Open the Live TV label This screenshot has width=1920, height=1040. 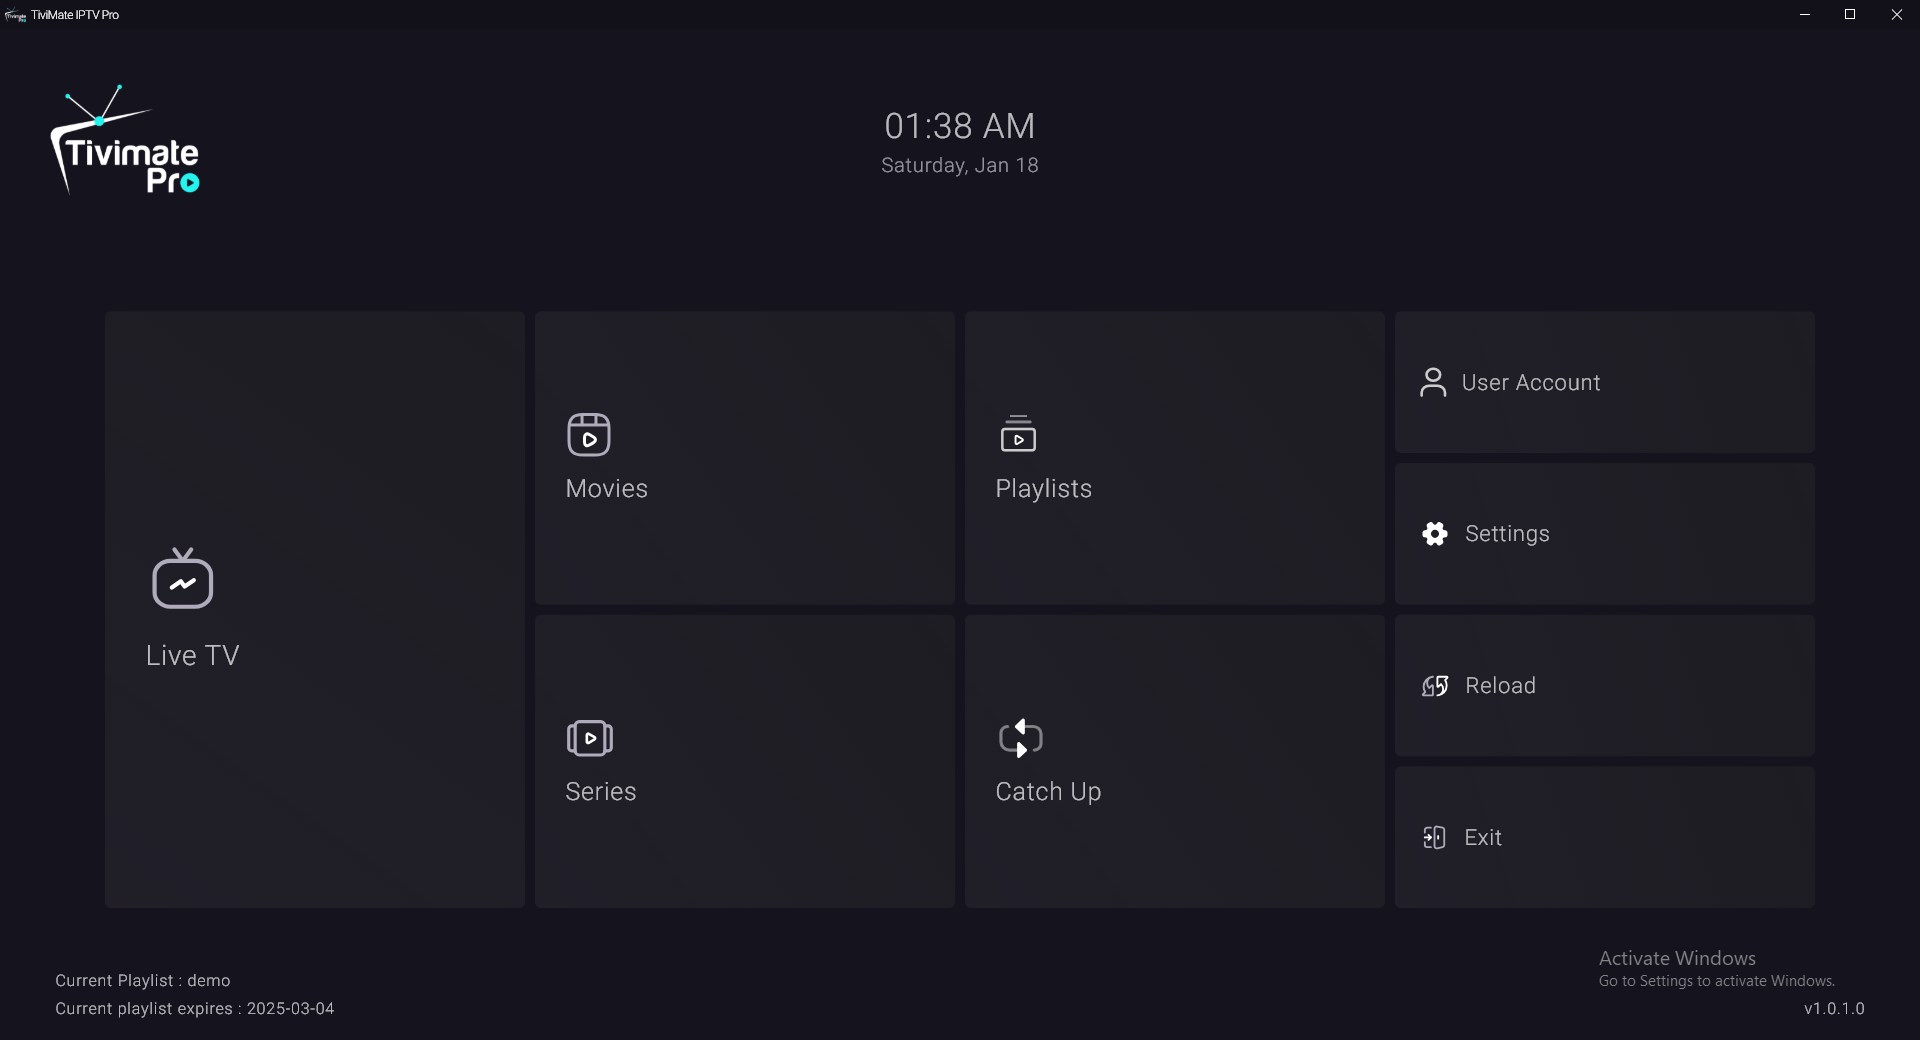[x=193, y=656]
